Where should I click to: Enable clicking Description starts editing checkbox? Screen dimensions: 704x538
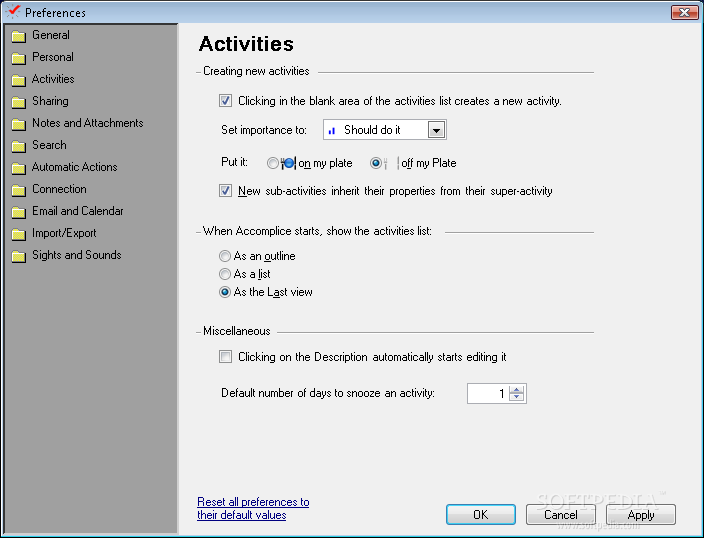pyautogui.click(x=225, y=357)
